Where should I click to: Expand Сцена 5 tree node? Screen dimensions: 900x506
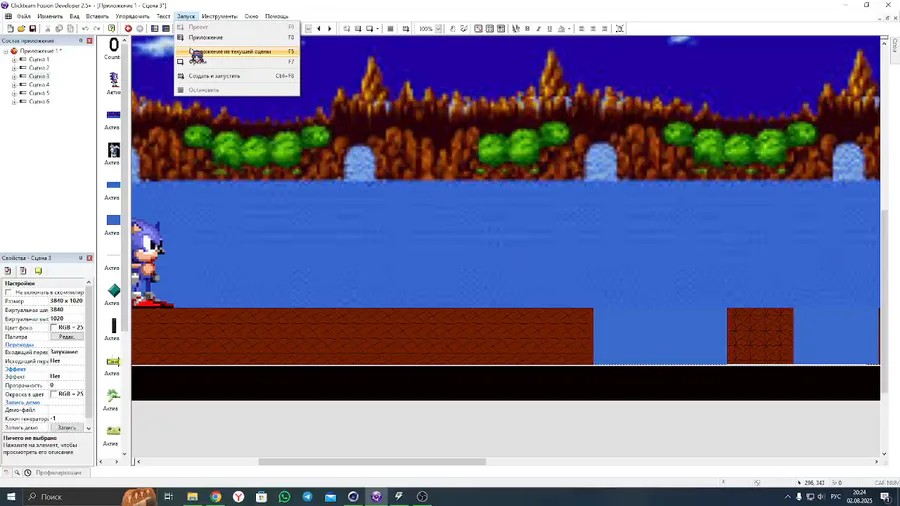[14, 93]
